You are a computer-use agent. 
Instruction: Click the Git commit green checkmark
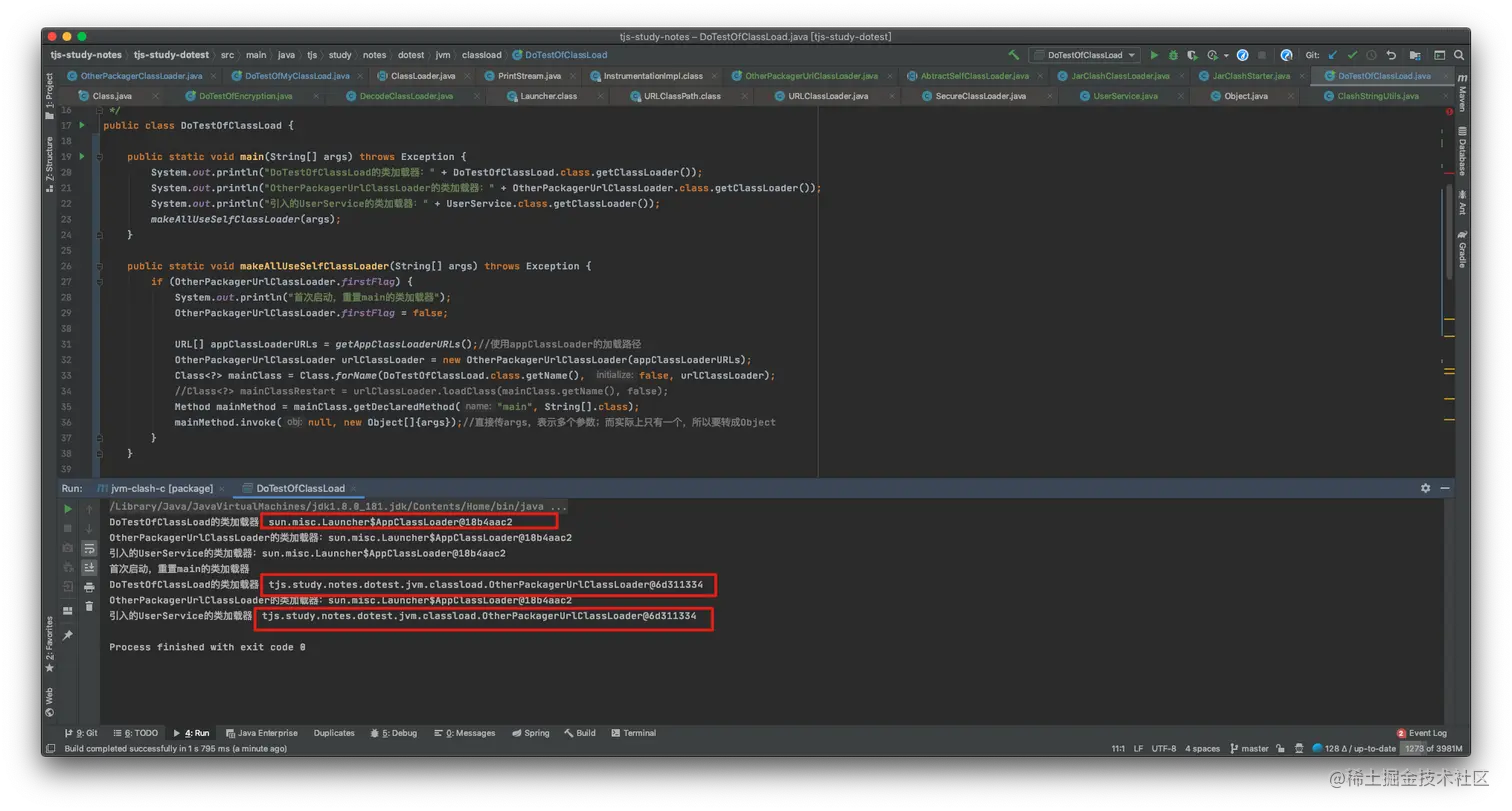pos(1352,55)
